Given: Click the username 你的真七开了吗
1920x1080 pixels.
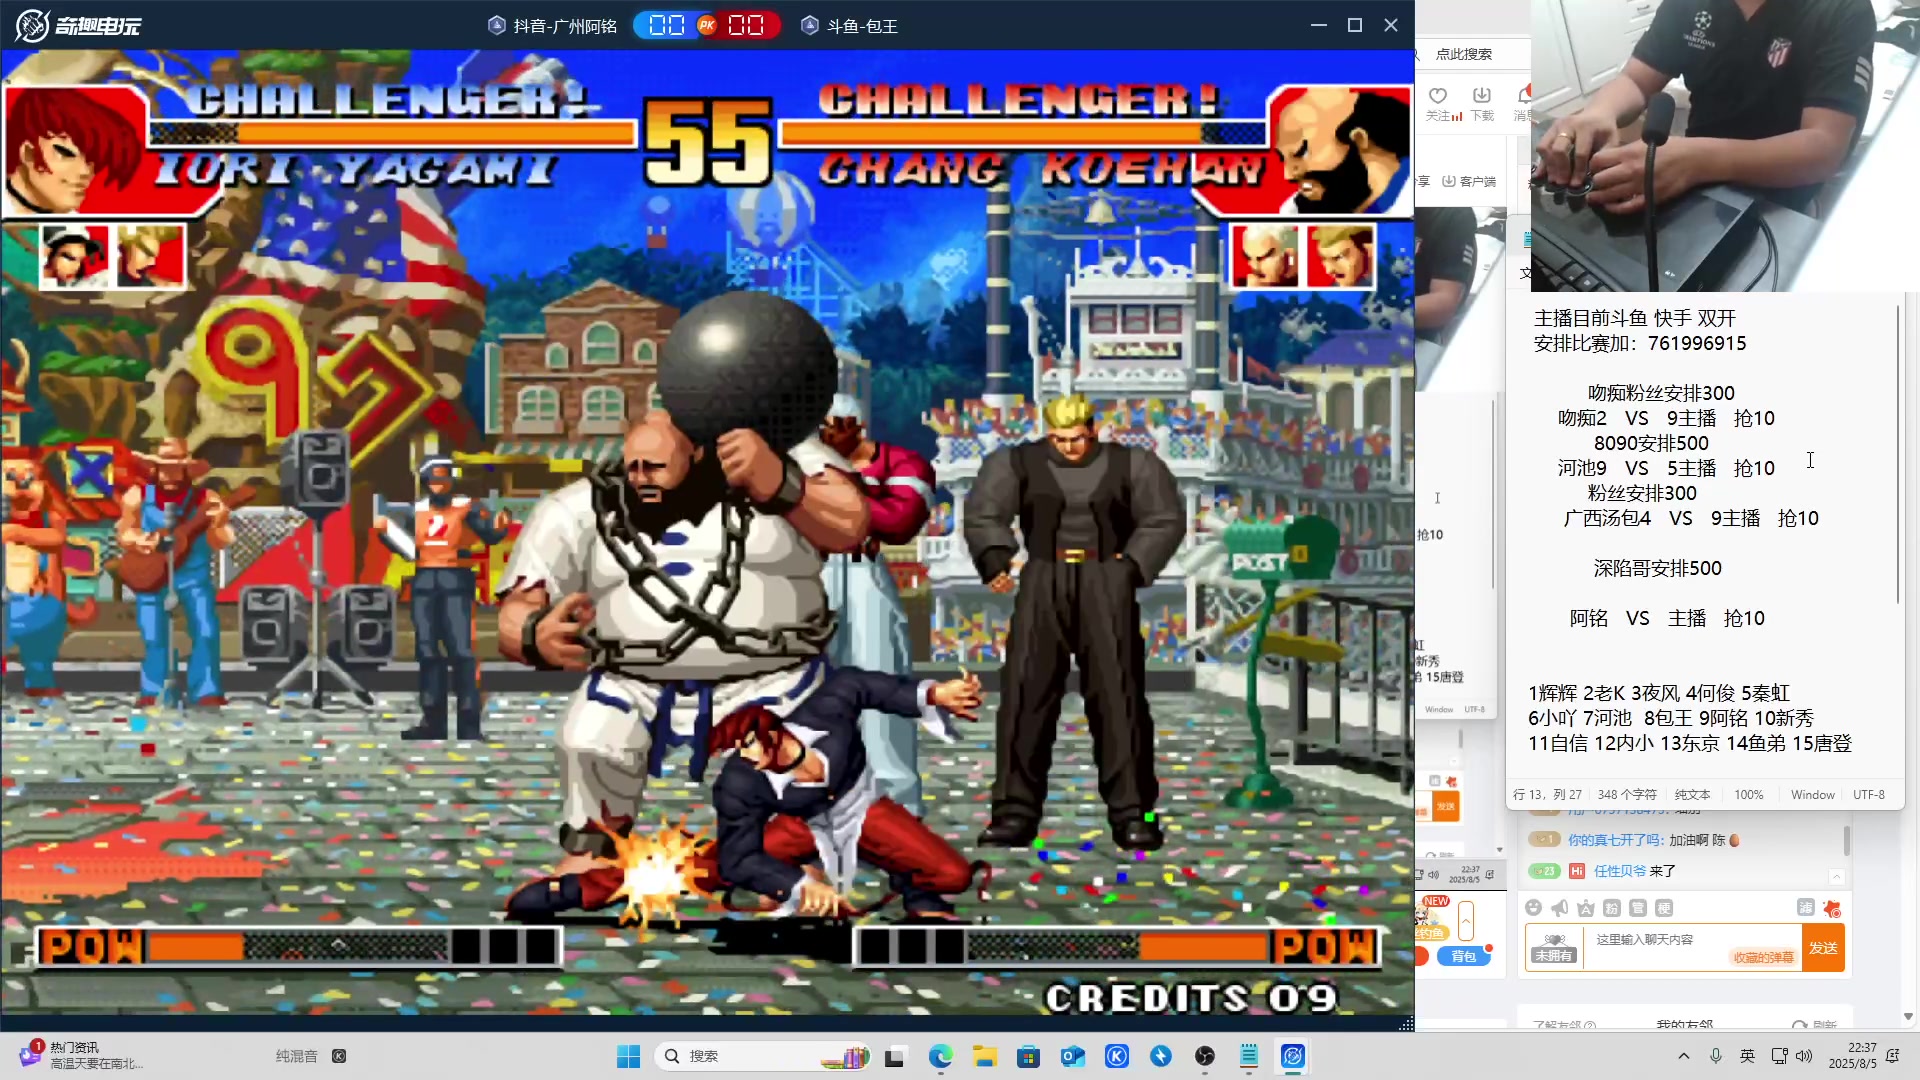Looking at the screenshot, I should 1616,840.
